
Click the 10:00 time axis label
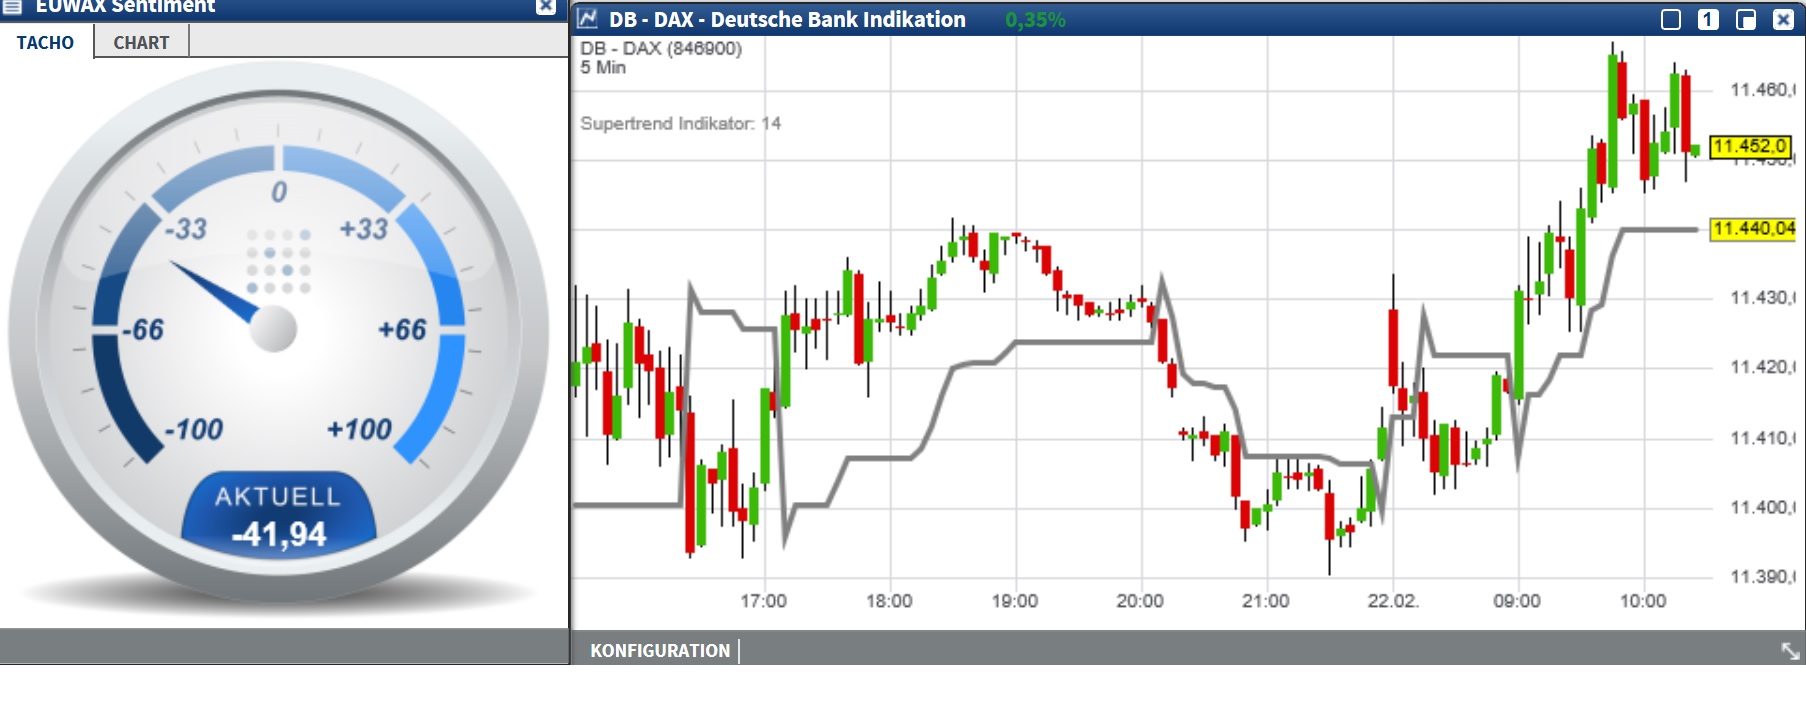tap(1643, 601)
